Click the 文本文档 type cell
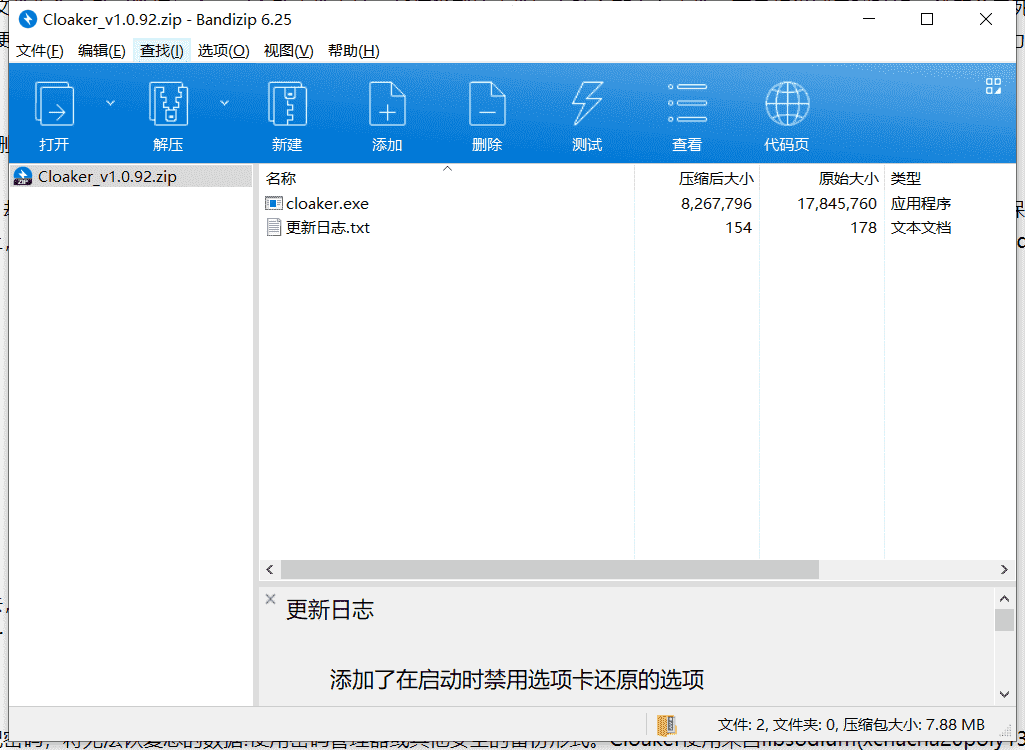The width and height of the screenshot is (1025, 750). [x=920, y=228]
